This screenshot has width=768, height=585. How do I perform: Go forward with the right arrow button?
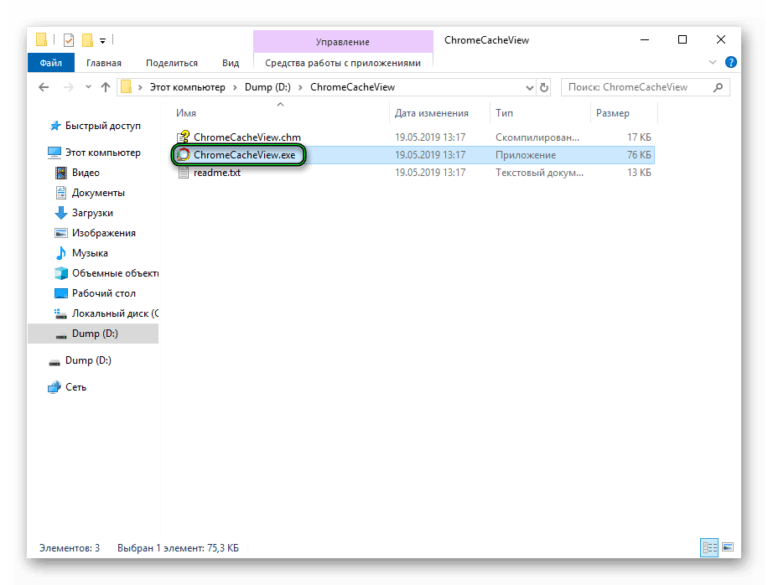[69, 87]
